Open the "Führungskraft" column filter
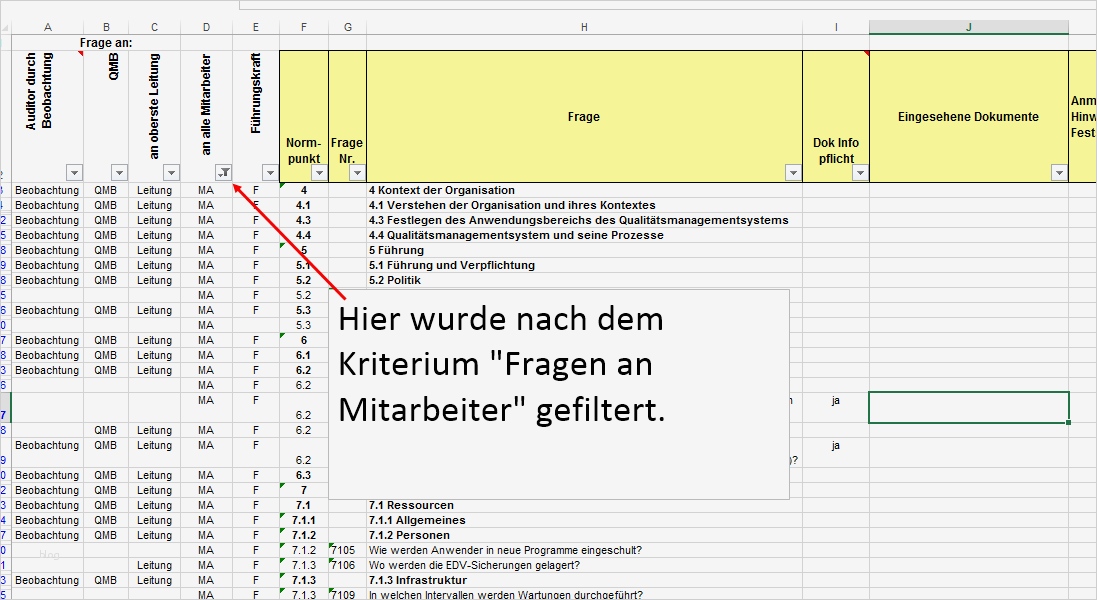This screenshot has width=1097, height=600. [x=269, y=172]
